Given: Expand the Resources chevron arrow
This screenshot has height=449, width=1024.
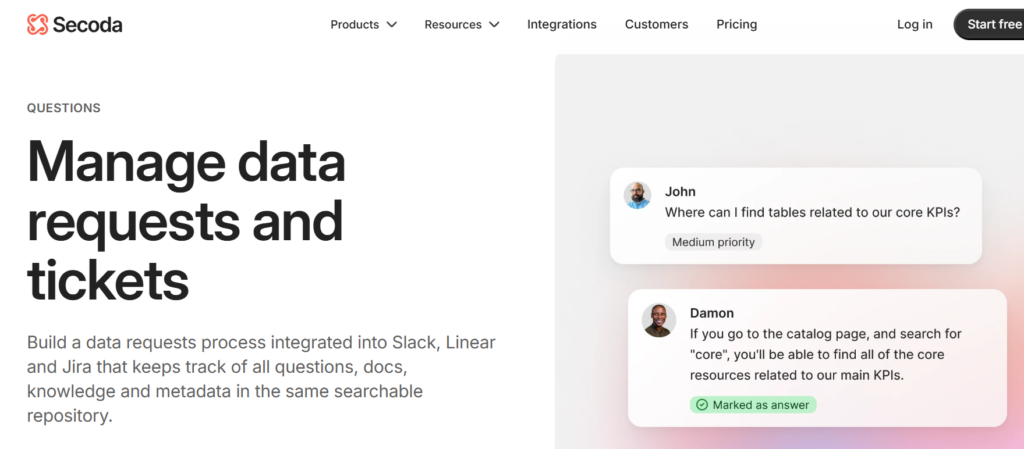Looking at the screenshot, I should click(494, 25).
